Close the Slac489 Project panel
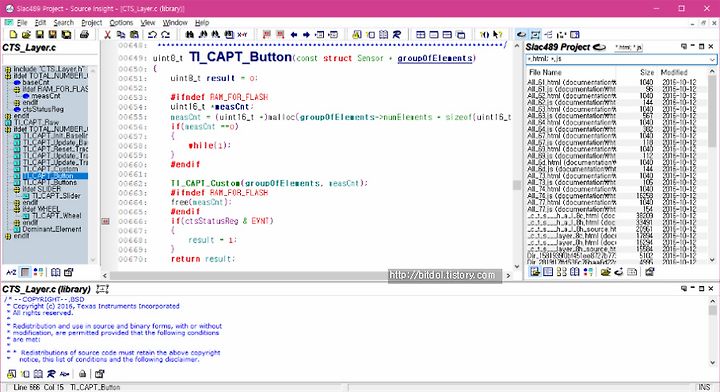The width and height of the screenshot is (720, 392). [x=711, y=46]
